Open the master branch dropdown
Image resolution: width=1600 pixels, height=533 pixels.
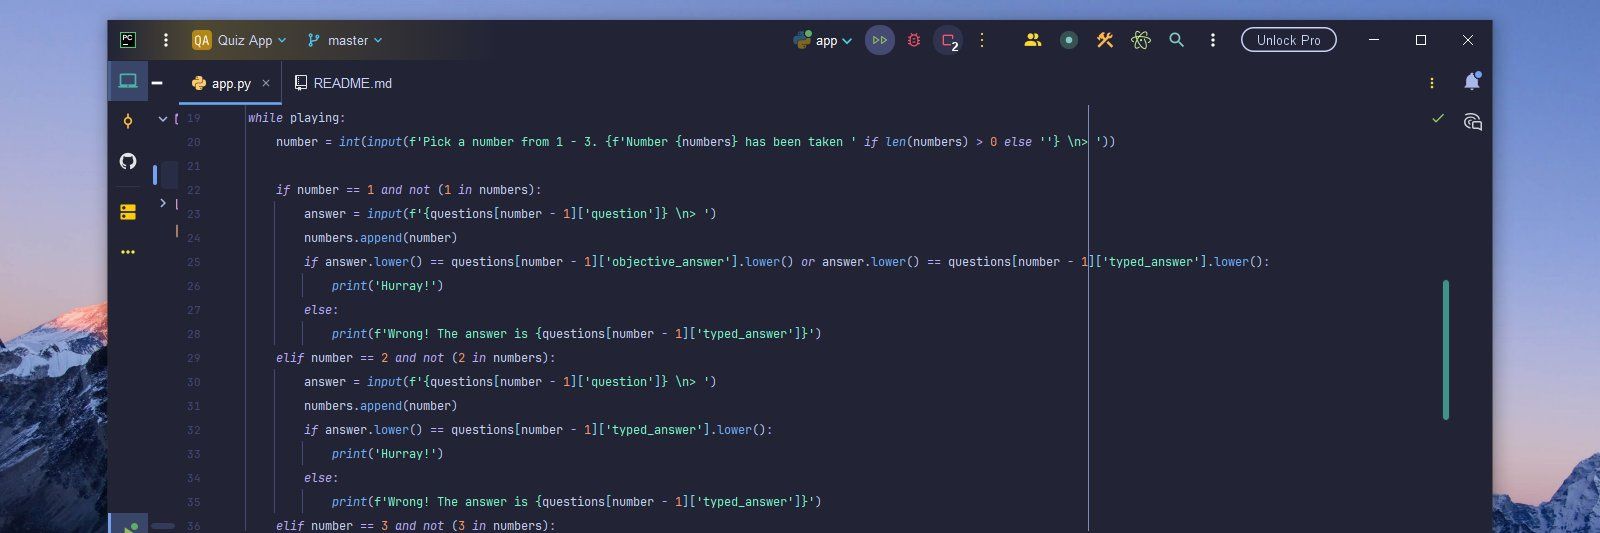344,40
